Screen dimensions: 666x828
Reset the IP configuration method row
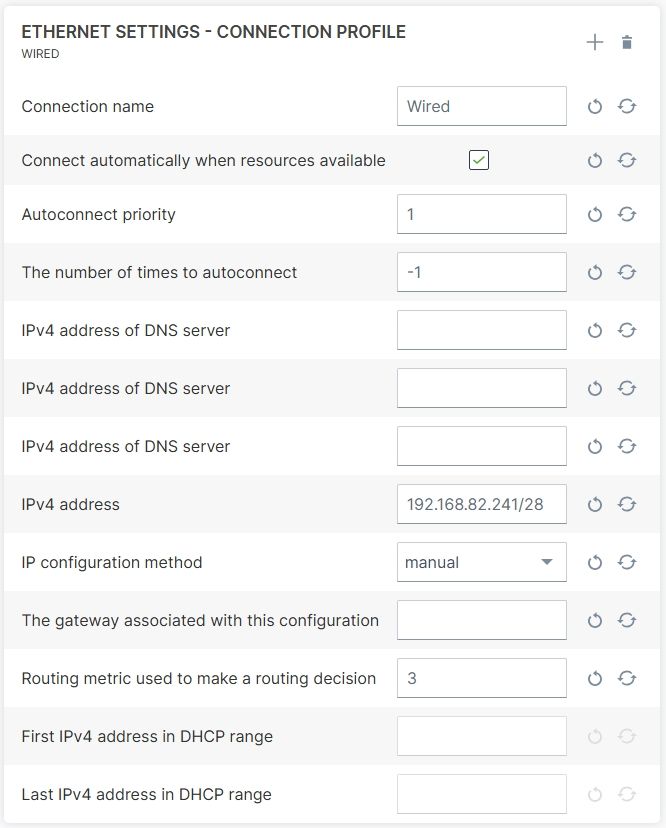coord(595,562)
